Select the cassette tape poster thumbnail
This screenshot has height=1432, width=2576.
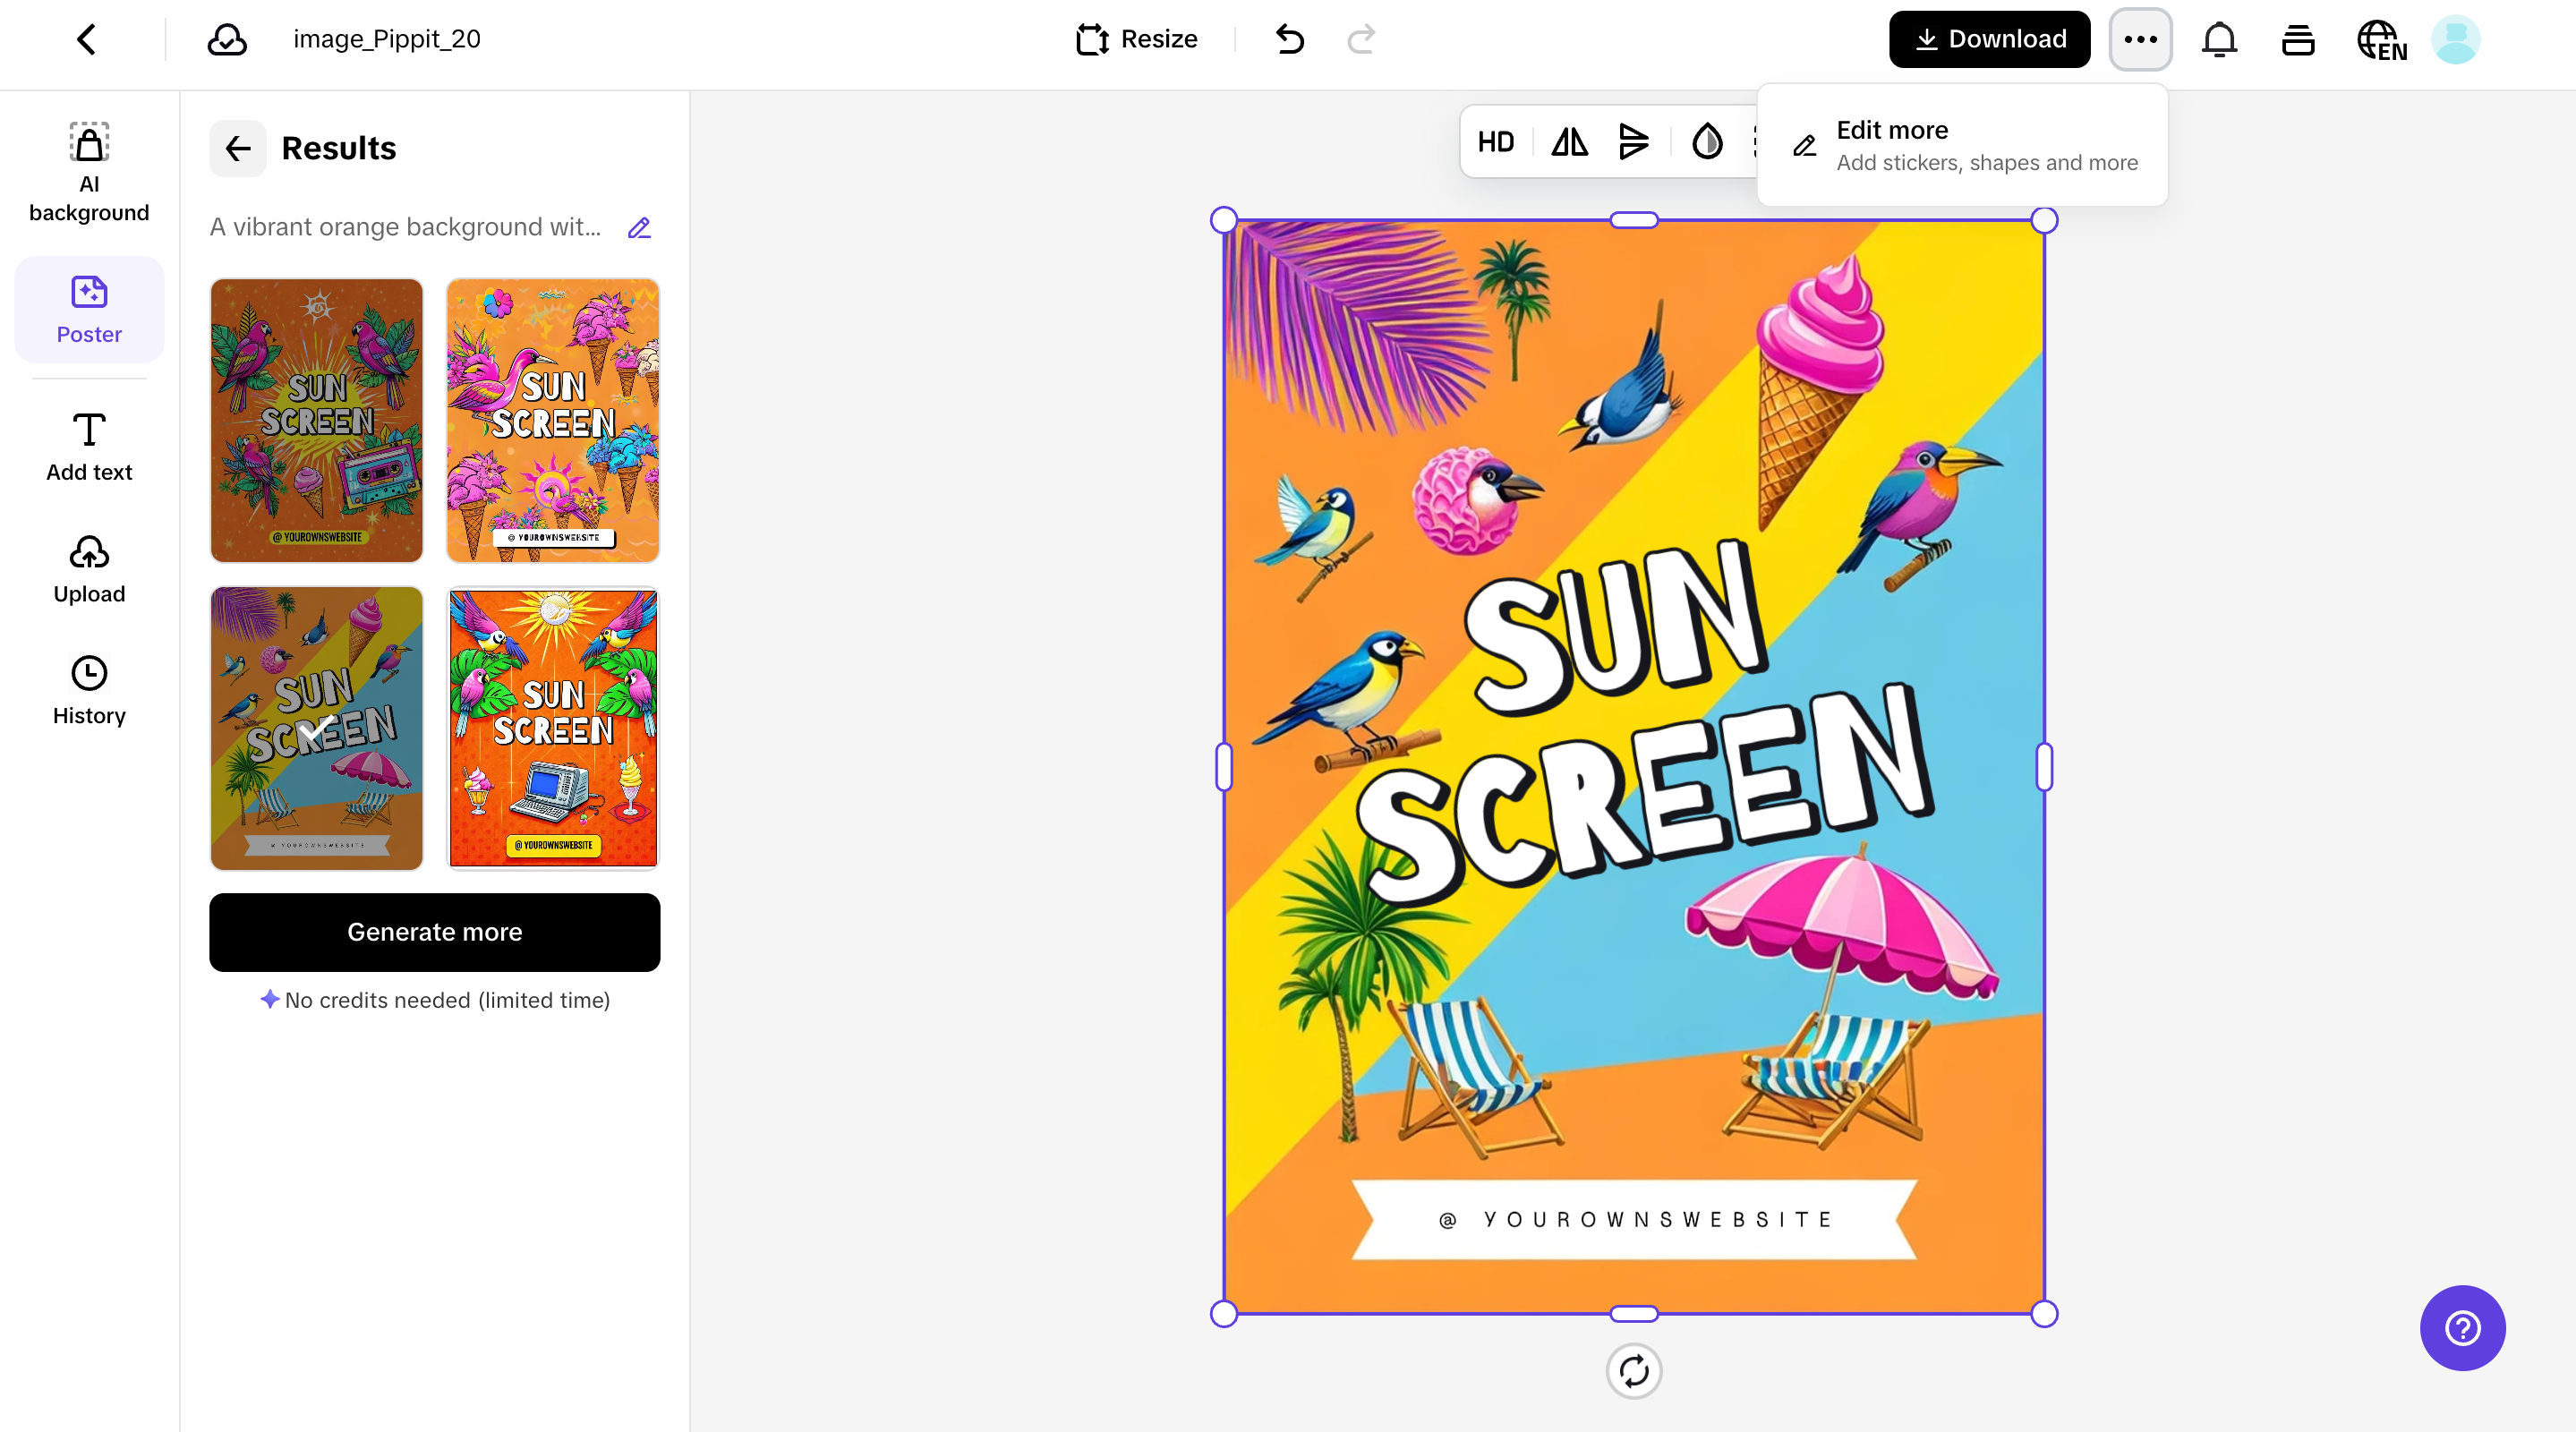click(316, 420)
